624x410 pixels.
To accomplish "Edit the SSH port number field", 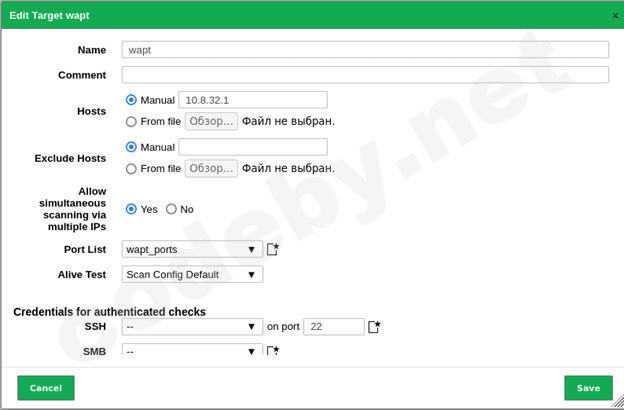I will coord(334,327).
